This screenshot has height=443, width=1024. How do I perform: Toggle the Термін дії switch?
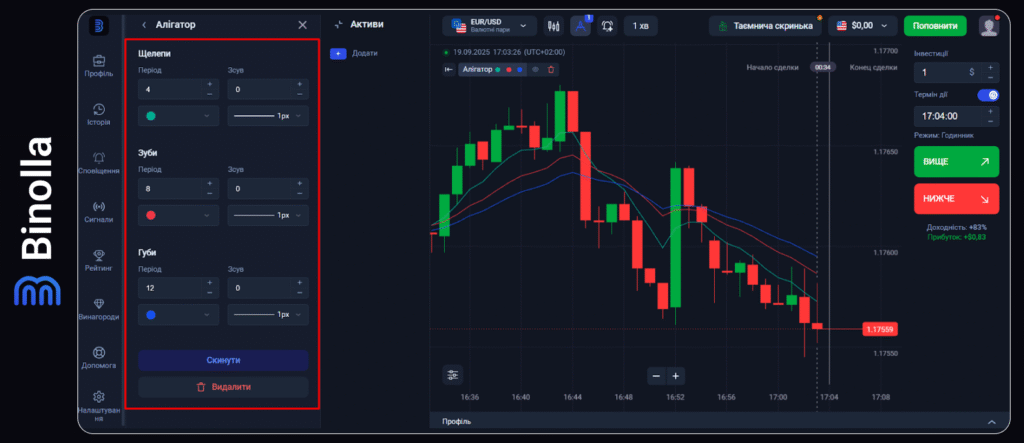(x=987, y=95)
